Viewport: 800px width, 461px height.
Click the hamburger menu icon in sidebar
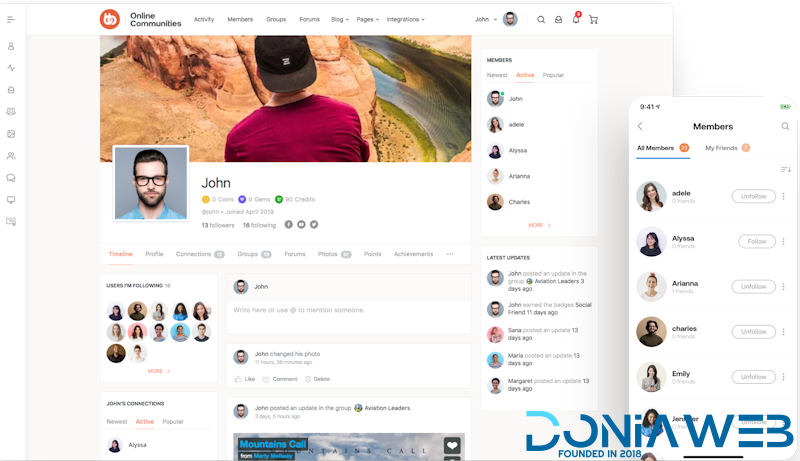[11, 19]
